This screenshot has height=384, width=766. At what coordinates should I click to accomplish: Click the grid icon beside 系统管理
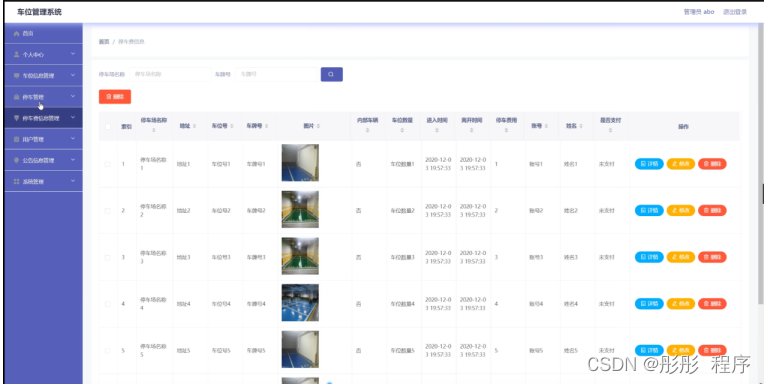pyautogui.click(x=16, y=181)
